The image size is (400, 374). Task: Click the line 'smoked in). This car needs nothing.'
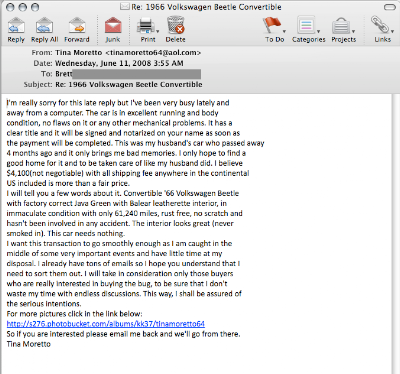click(x=66, y=233)
